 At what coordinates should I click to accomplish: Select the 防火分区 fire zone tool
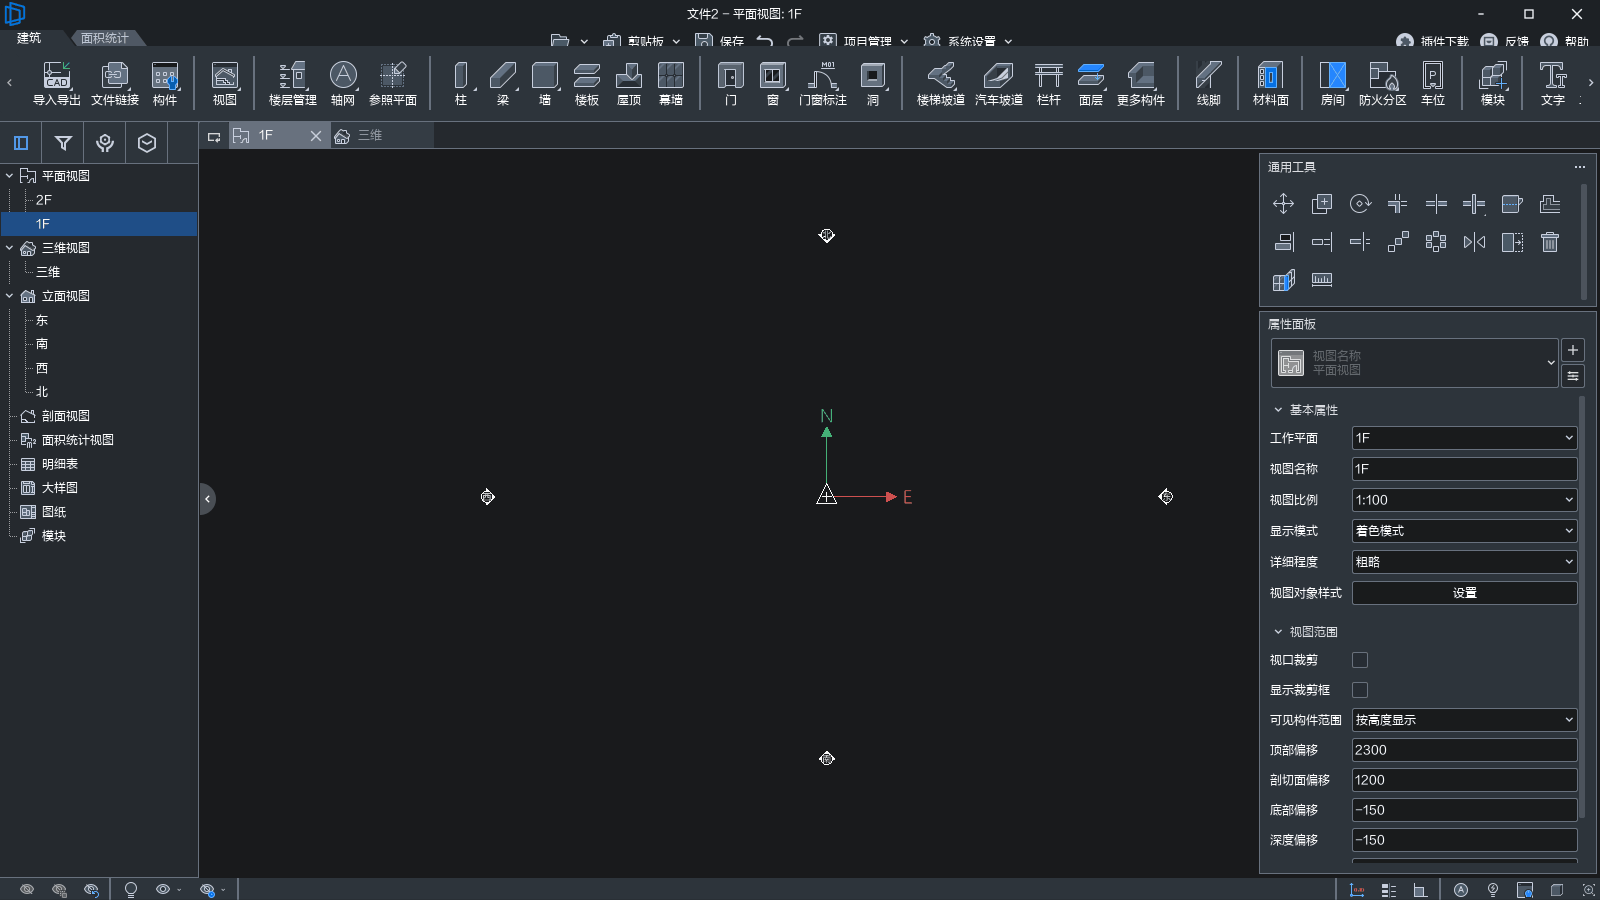[1383, 83]
